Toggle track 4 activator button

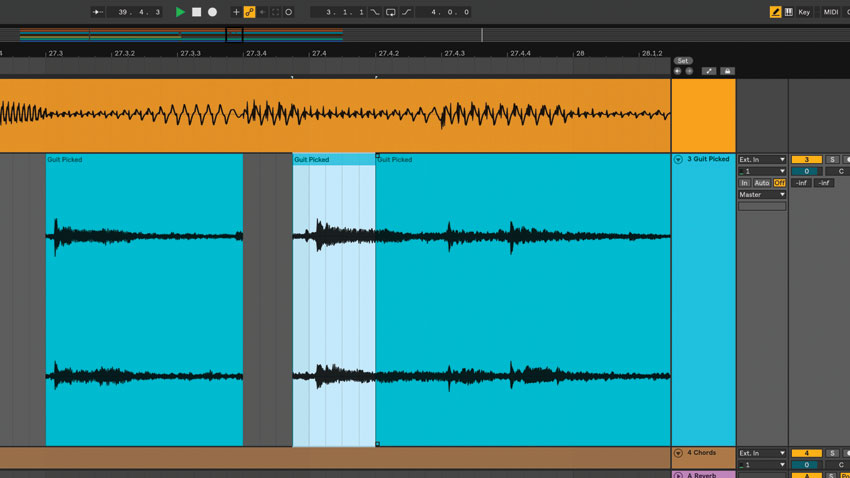click(806, 453)
